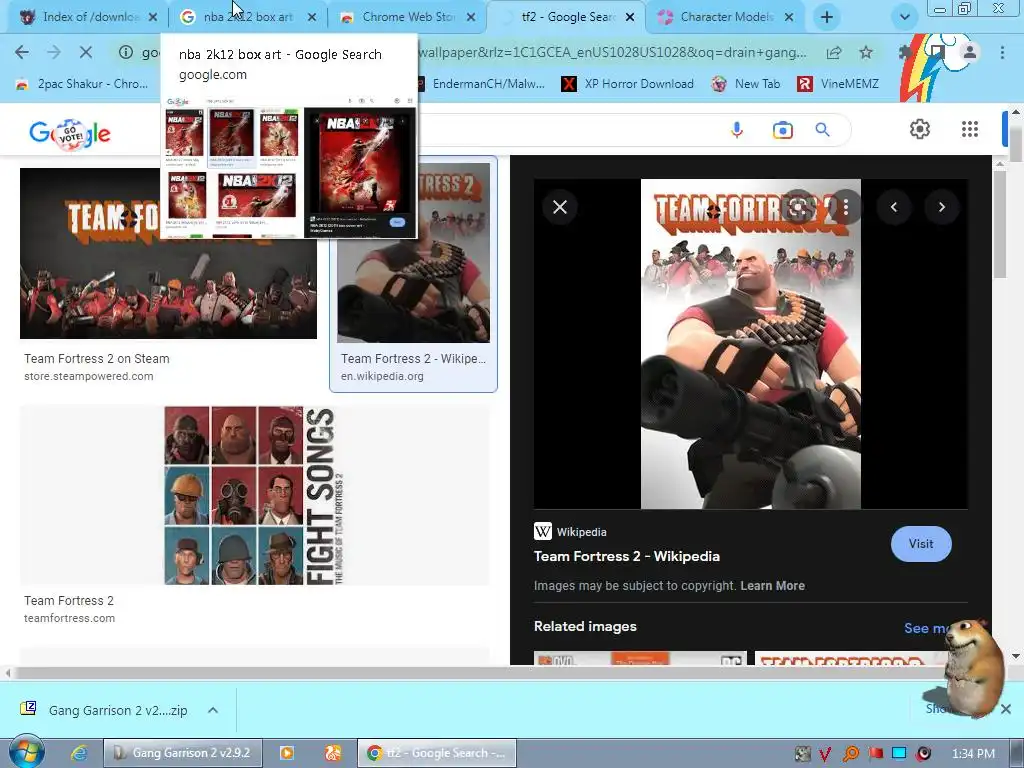Click the en.wikipedia.org source text

(382, 376)
